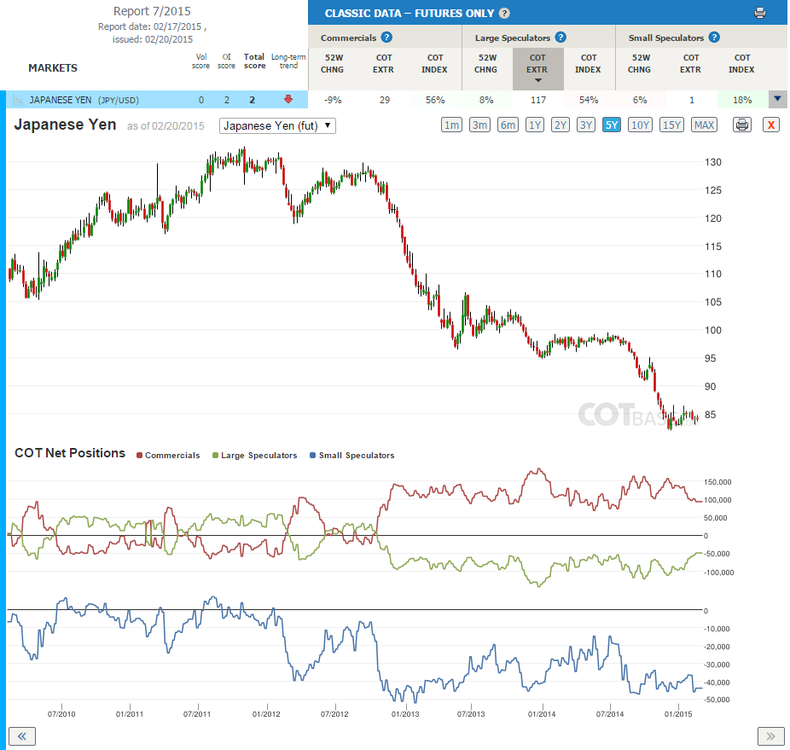Click the Large Speculators COT EXTR value 117
This screenshot has width=790, height=750.
538,100
